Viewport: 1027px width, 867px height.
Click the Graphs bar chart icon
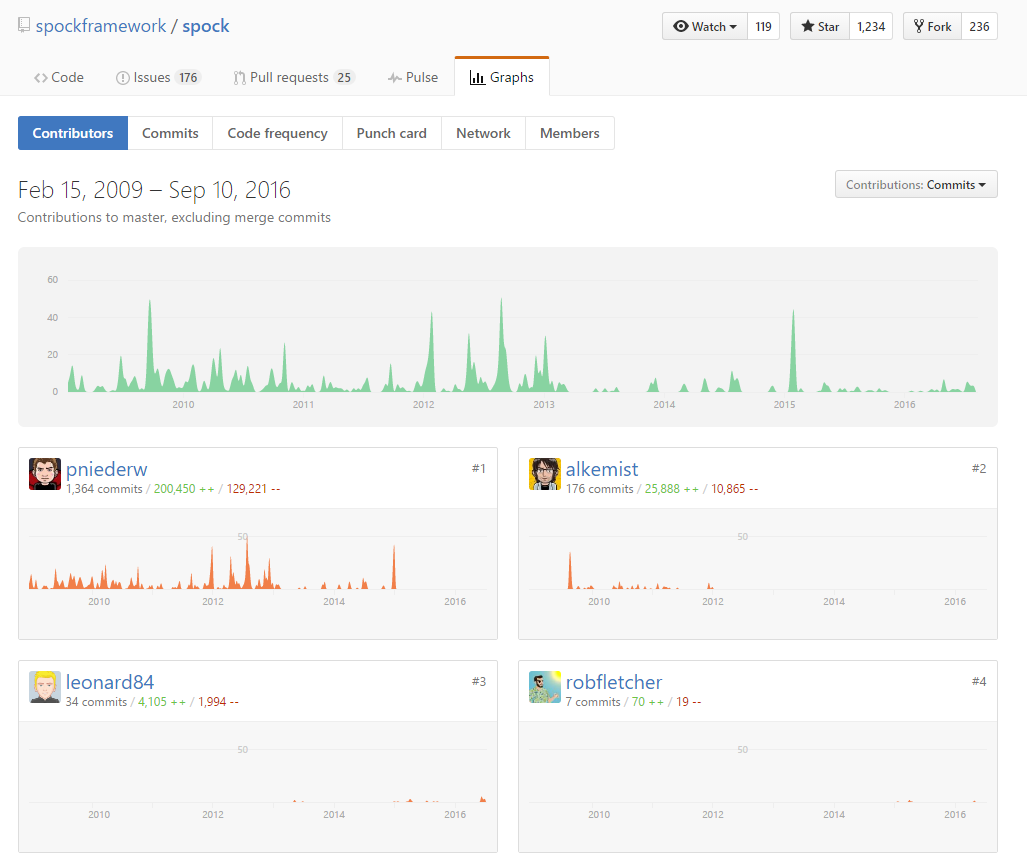pos(477,78)
